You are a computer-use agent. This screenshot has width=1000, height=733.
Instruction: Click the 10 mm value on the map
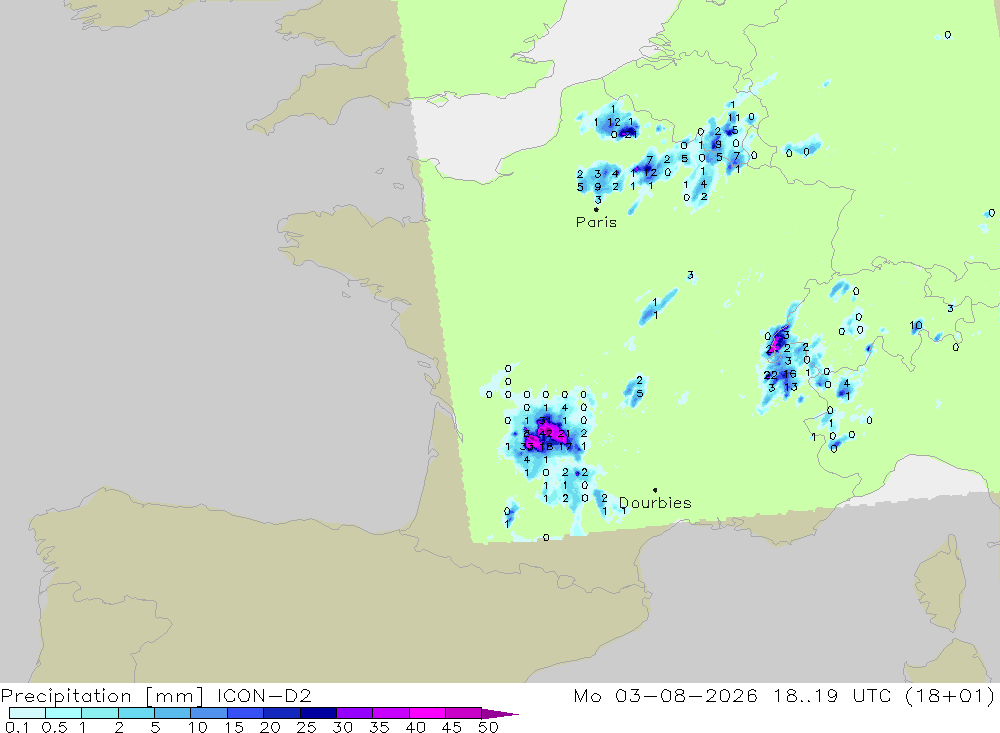916,325
